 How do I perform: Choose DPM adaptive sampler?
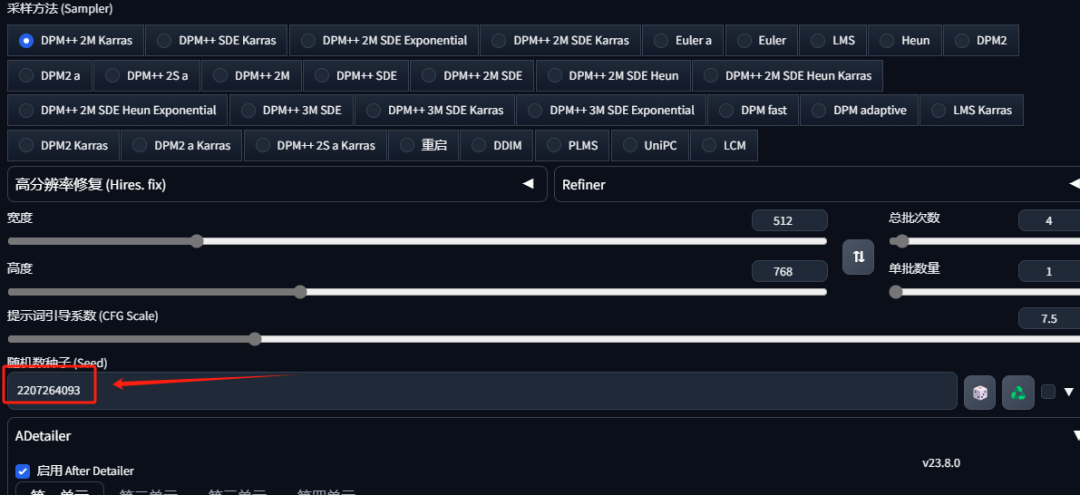click(x=859, y=110)
